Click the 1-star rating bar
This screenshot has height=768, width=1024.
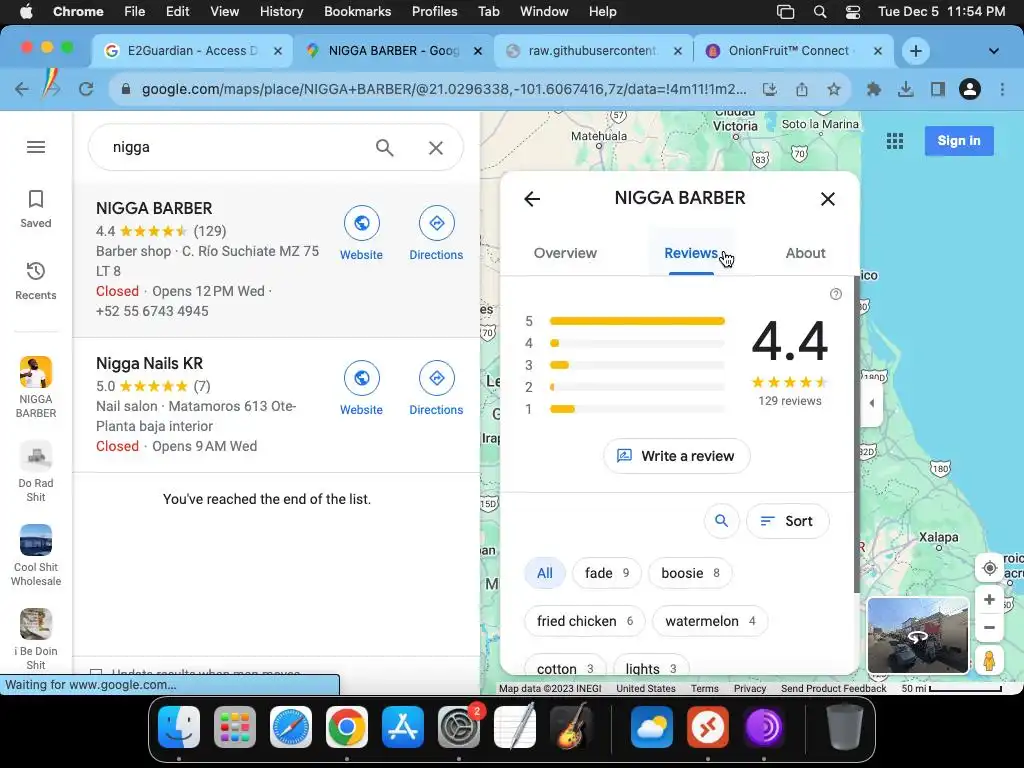637,409
